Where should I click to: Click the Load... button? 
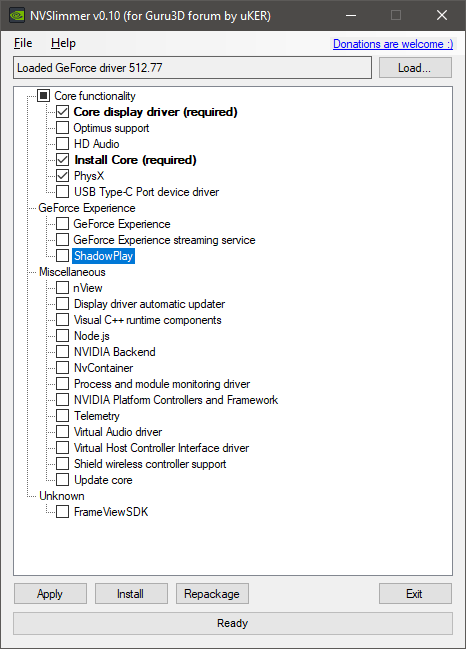point(415,67)
